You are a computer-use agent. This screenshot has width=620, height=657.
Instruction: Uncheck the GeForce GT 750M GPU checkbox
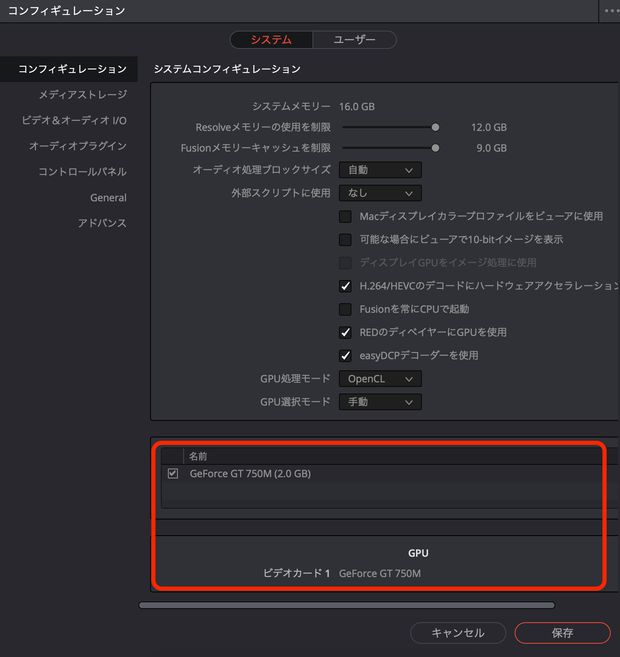(x=173, y=474)
